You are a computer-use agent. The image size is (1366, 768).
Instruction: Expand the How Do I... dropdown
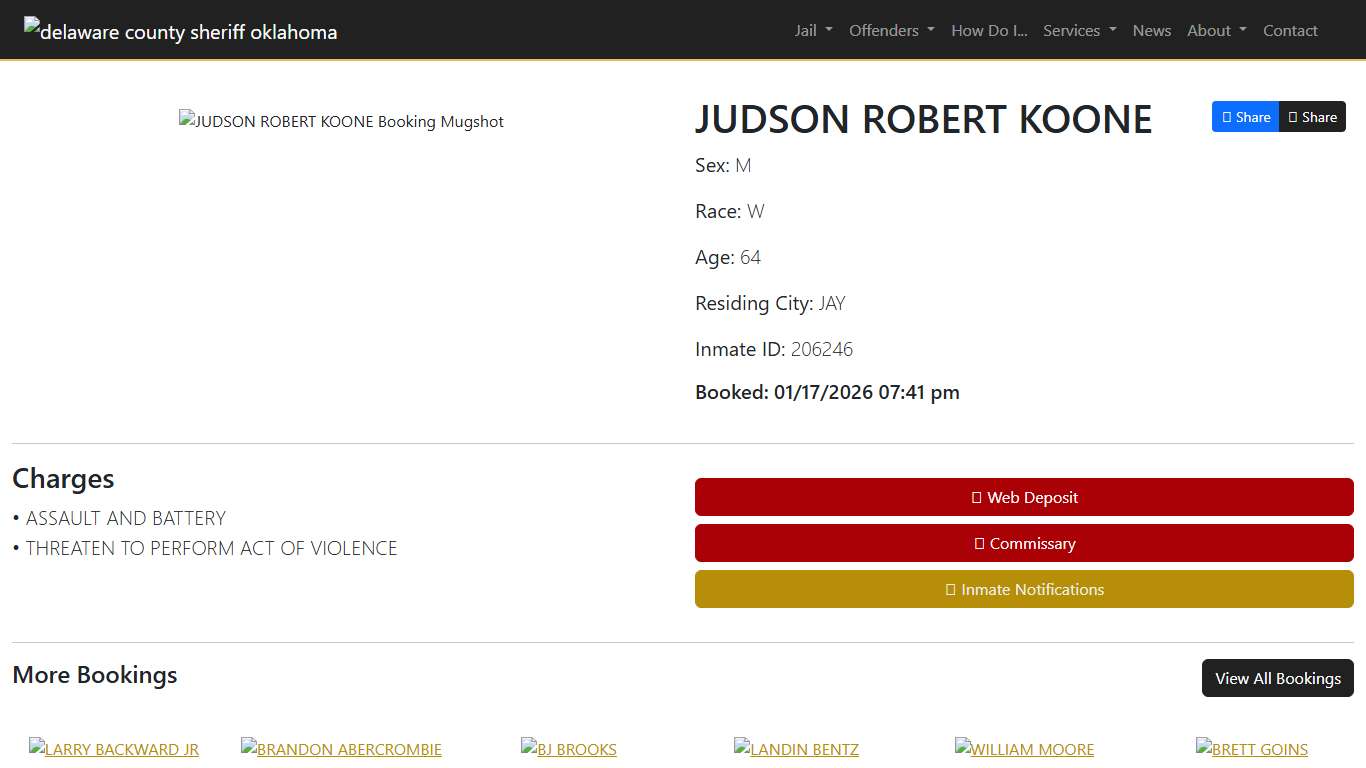tap(988, 30)
